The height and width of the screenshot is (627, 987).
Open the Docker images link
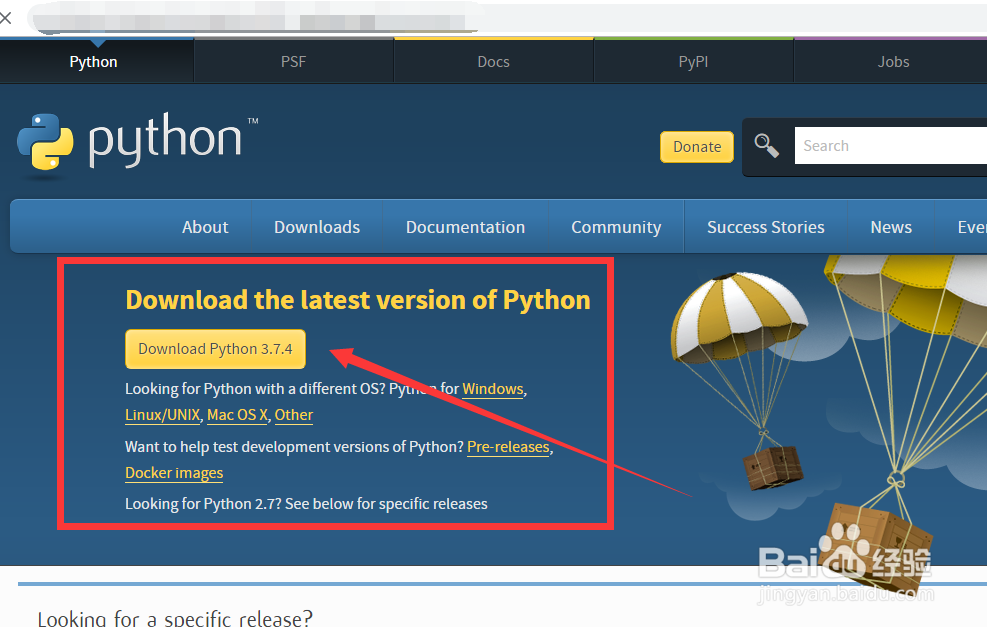point(174,473)
